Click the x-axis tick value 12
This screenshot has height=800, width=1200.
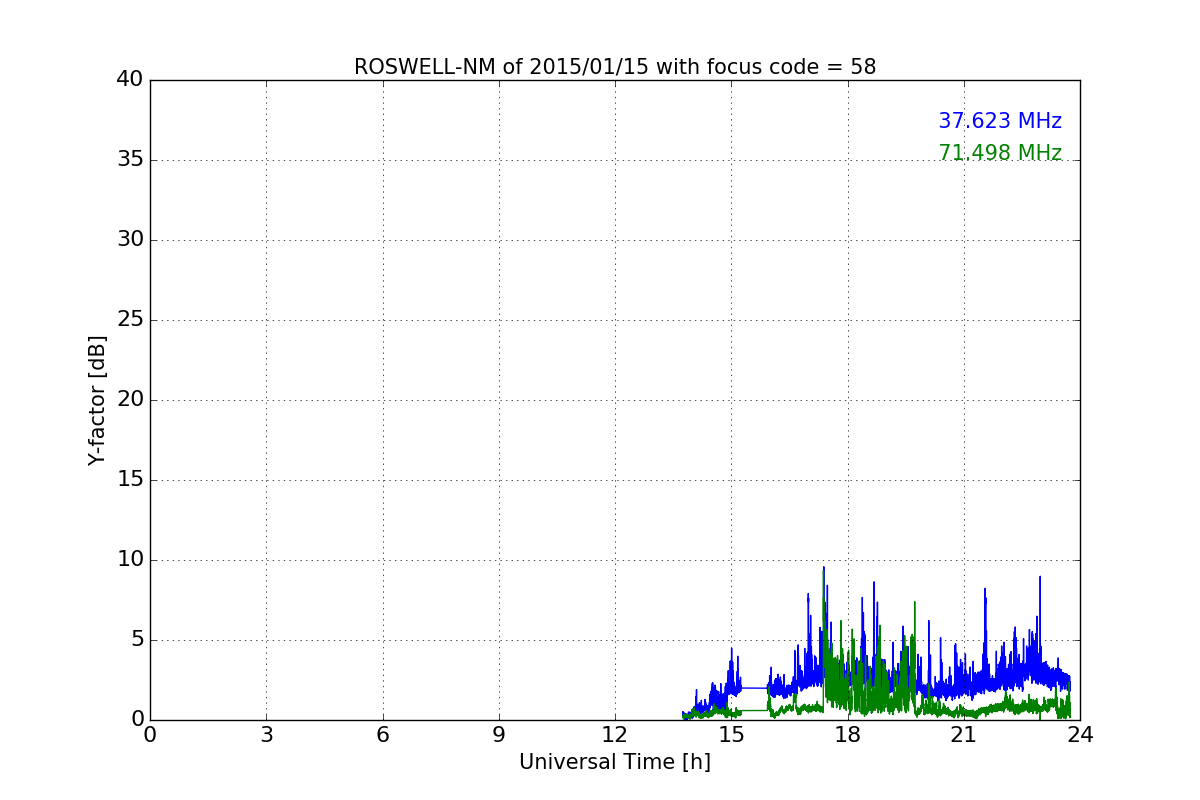pyautogui.click(x=615, y=735)
